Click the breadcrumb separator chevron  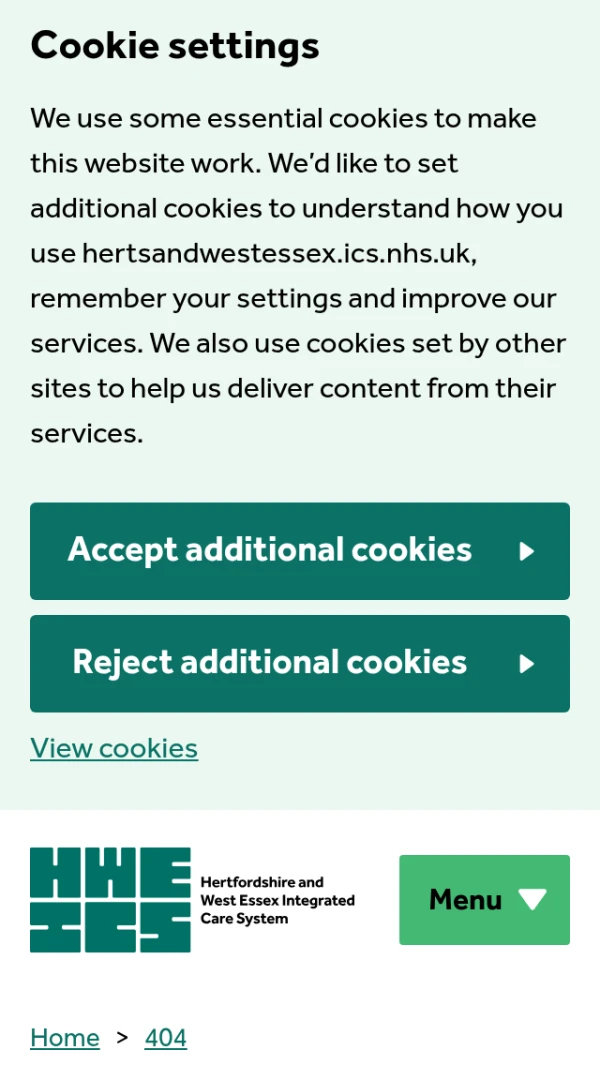coord(122,1038)
